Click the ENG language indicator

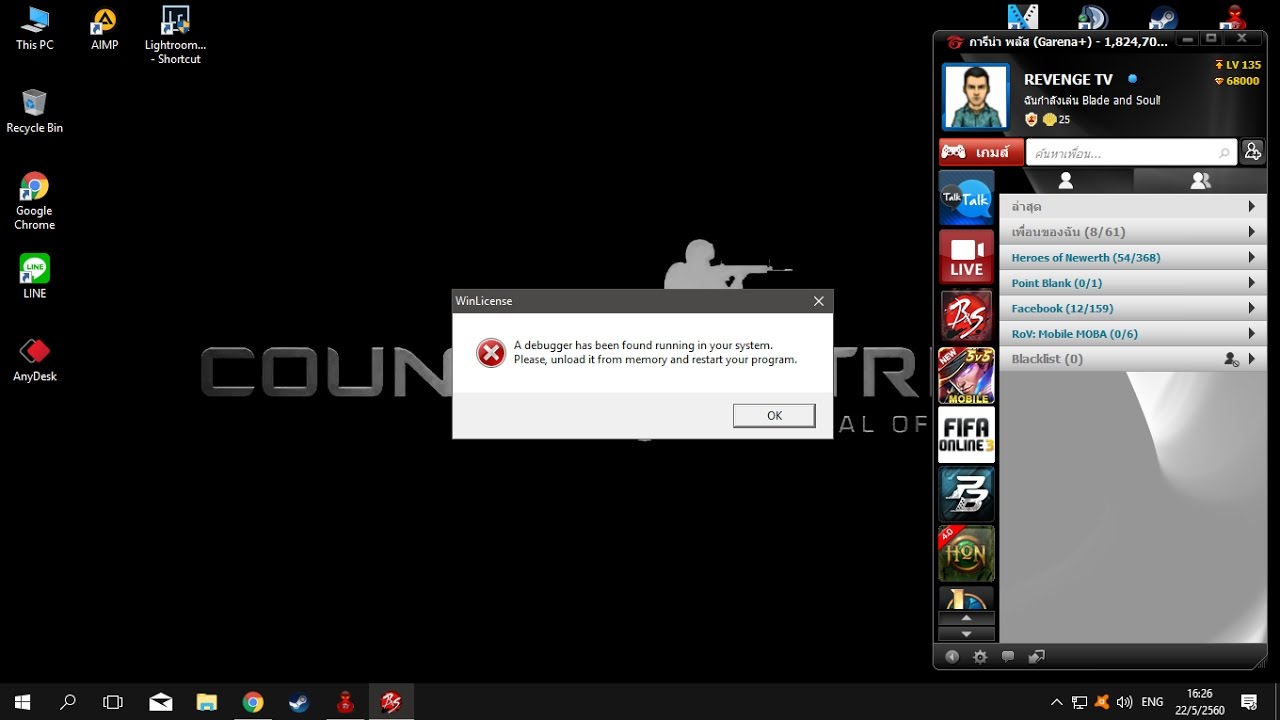[1152, 702]
